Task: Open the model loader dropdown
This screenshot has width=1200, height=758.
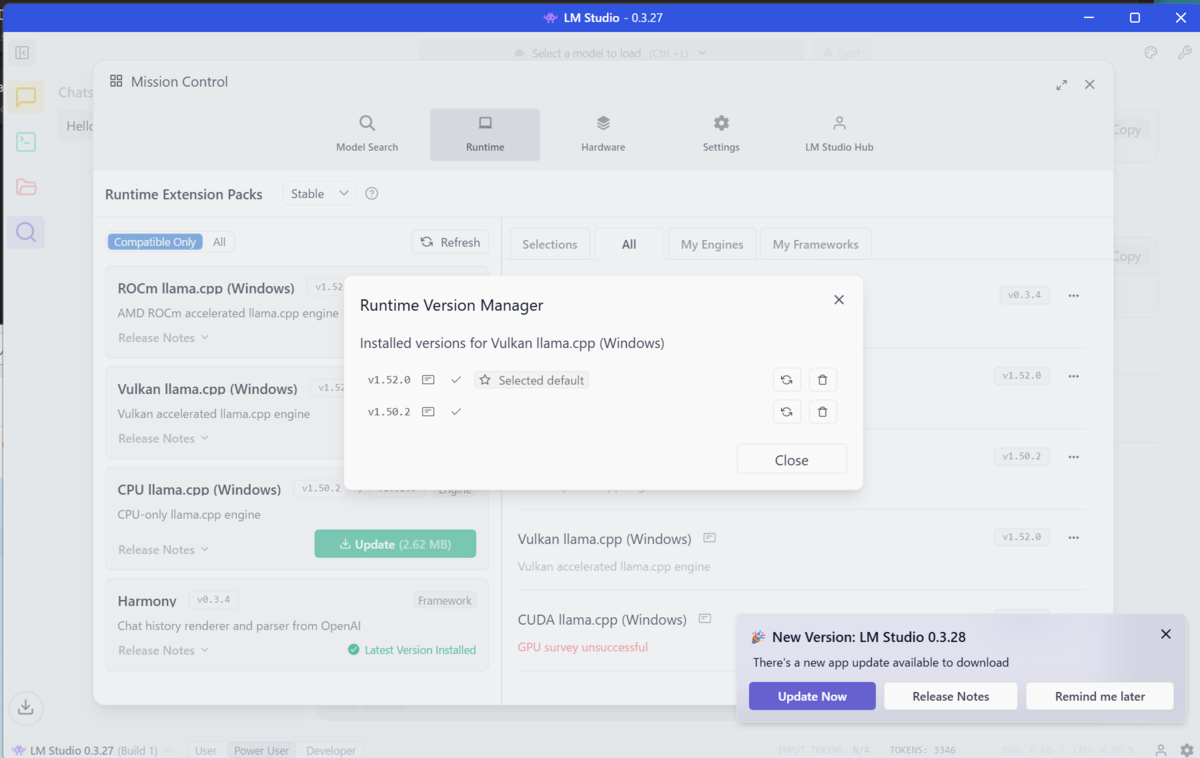Action: click(611, 53)
